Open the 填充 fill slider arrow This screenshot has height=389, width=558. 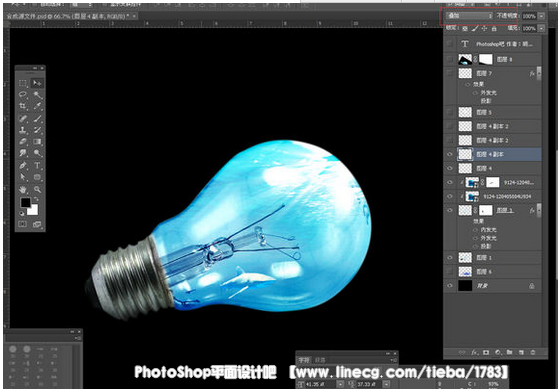click(x=541, y=28)
